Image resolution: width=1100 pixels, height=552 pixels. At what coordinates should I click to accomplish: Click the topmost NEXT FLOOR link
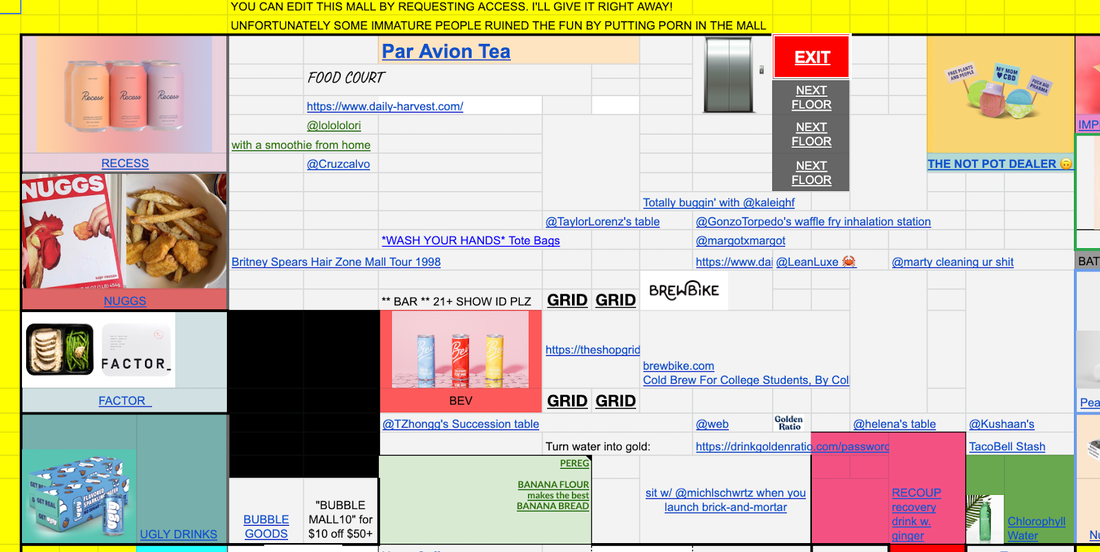[x=811, y=97]
